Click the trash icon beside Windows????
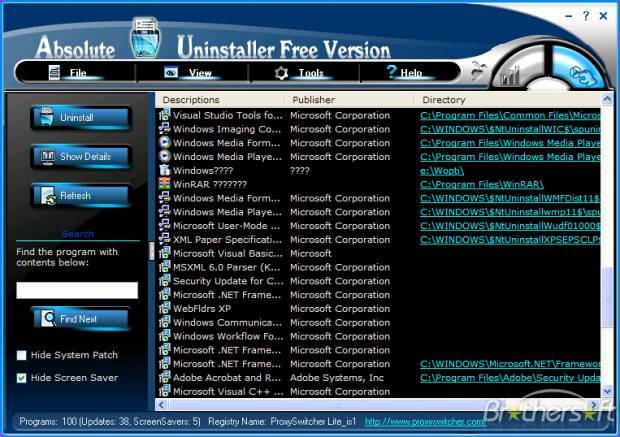 click(x=164, y=170)
